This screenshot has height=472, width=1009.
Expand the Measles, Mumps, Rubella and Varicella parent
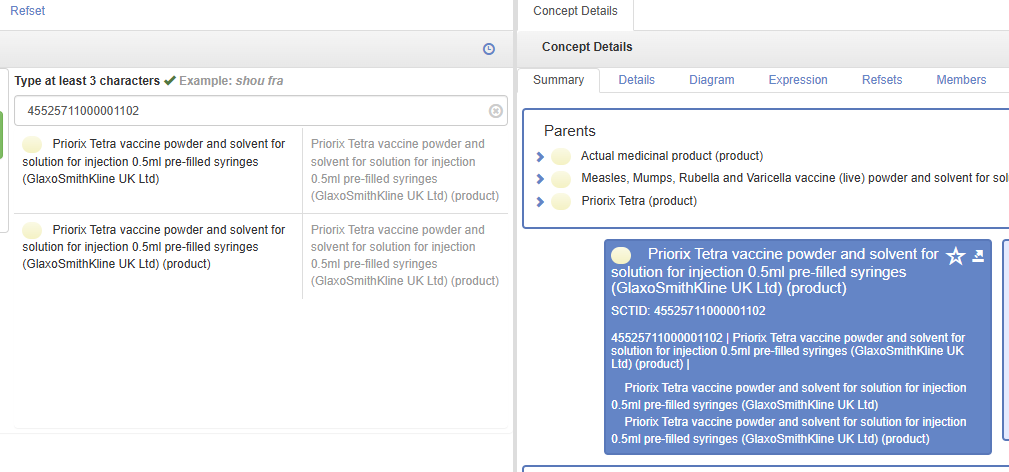pyautogui.click(x=540, y=179)
